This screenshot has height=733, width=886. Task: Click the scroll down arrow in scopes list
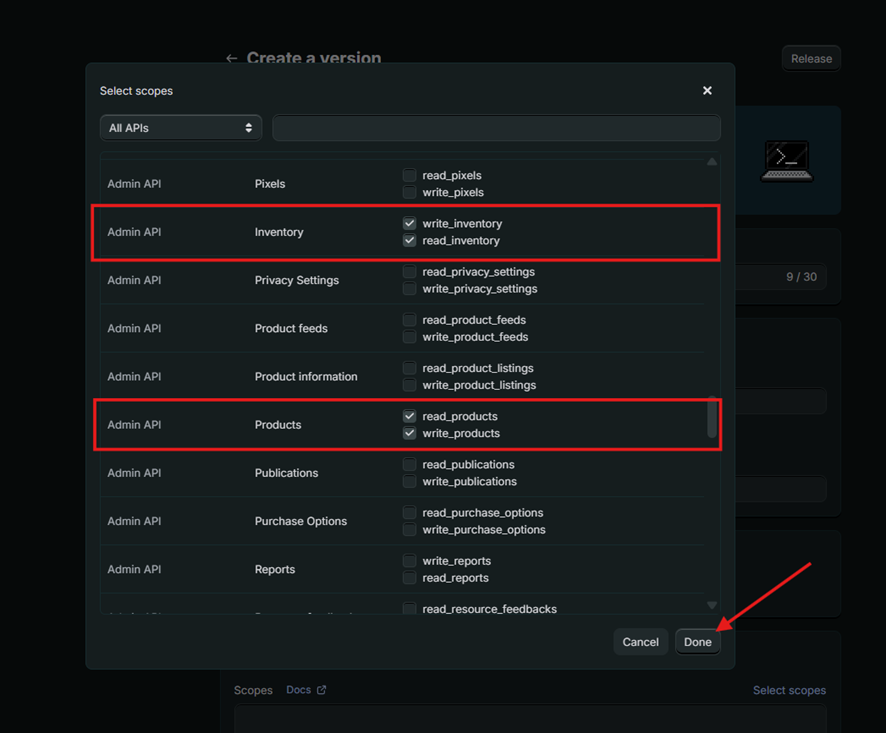[x=712, y=605]
